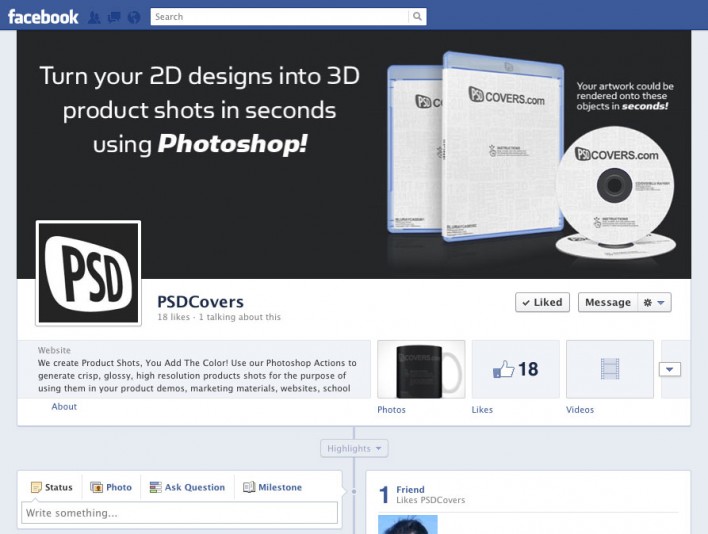Open the Photos mug thumbnail
Viewport: 708px width, 534px height.
click(421, 369)
